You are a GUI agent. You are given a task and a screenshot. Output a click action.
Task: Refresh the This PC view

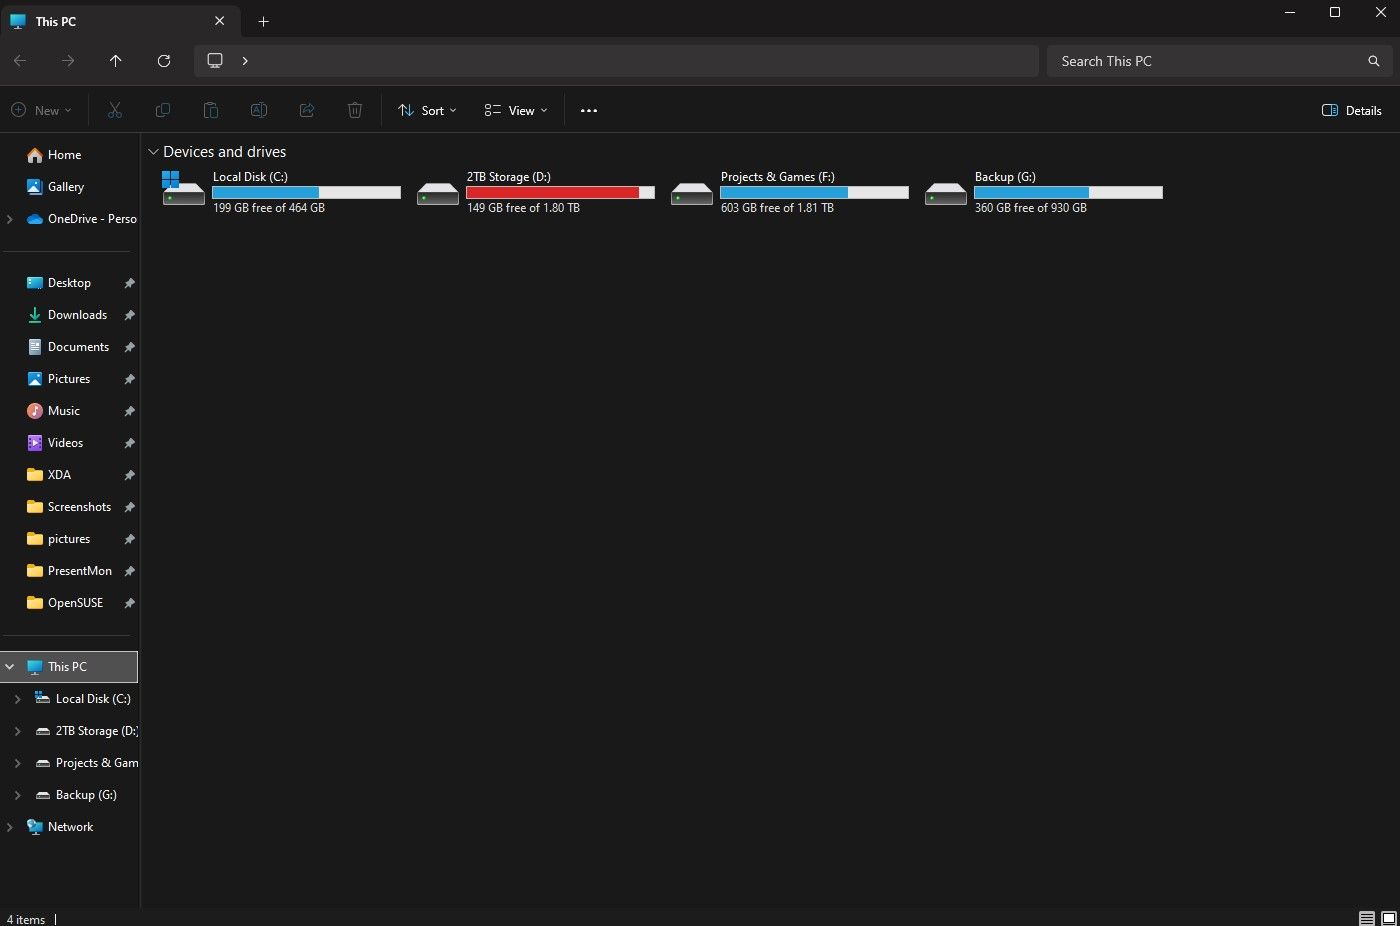point(164,61)
